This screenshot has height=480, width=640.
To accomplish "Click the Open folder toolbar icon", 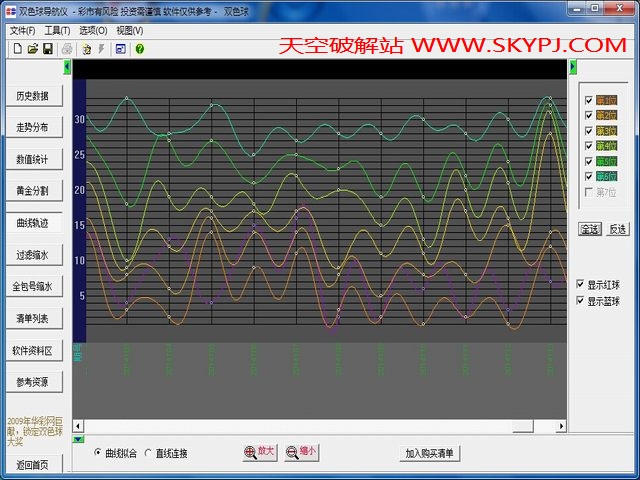I will tap(32, 48).
